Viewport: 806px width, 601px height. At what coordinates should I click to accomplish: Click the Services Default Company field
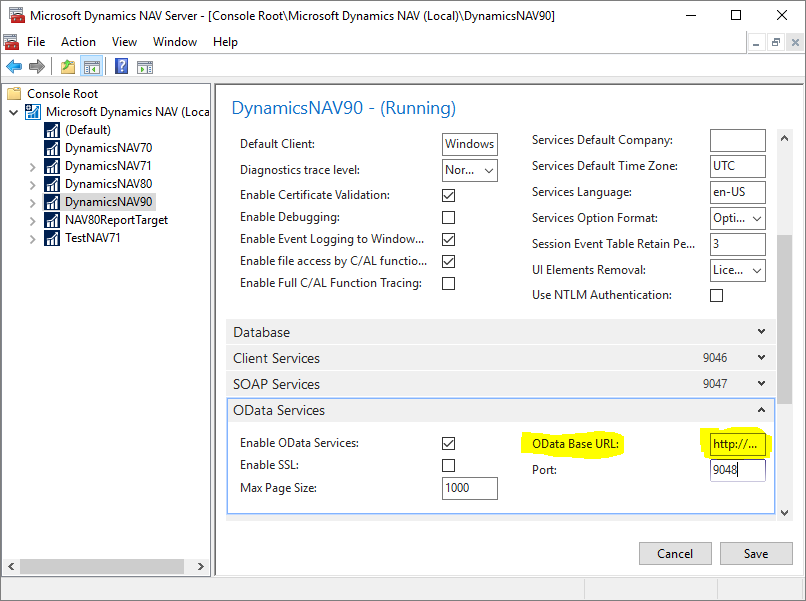738,140
